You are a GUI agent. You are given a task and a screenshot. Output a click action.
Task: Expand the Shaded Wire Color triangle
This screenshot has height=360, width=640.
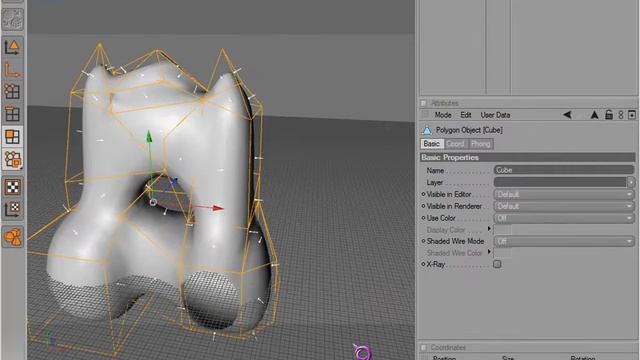[489, 252]
